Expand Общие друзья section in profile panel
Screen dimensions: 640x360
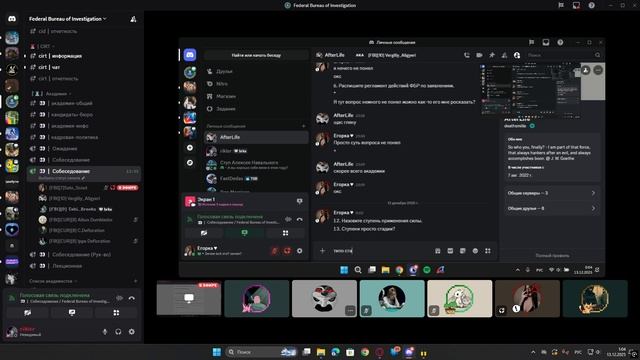click(552, 208)
